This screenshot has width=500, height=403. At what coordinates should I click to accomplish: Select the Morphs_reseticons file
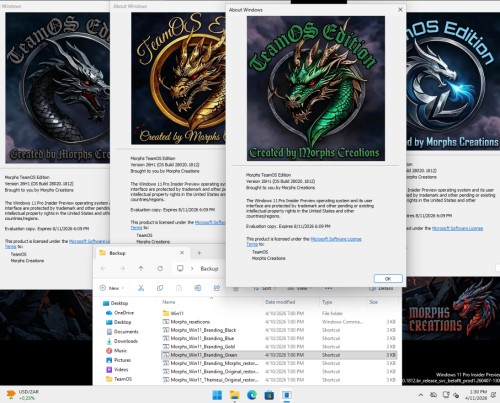279,322
